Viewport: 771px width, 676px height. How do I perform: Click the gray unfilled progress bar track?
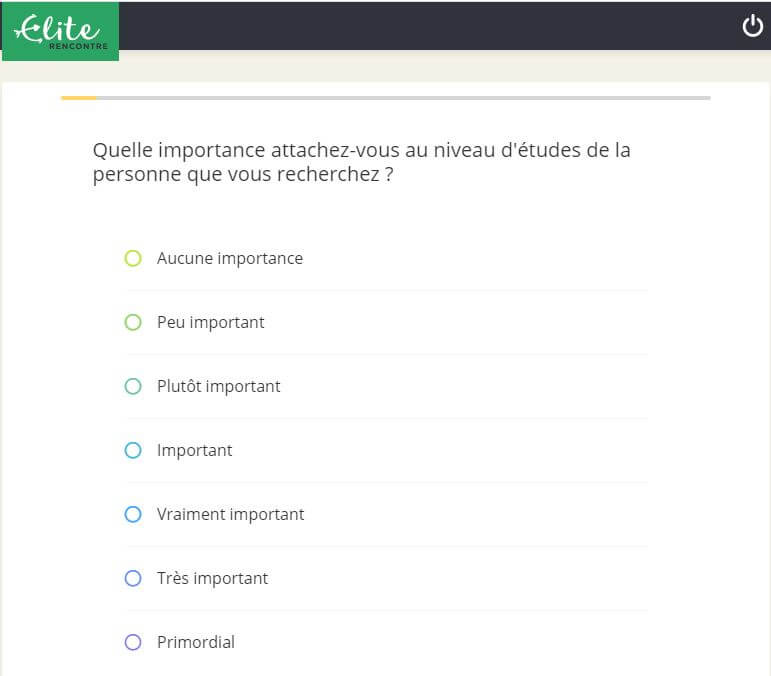pos(400,98)
